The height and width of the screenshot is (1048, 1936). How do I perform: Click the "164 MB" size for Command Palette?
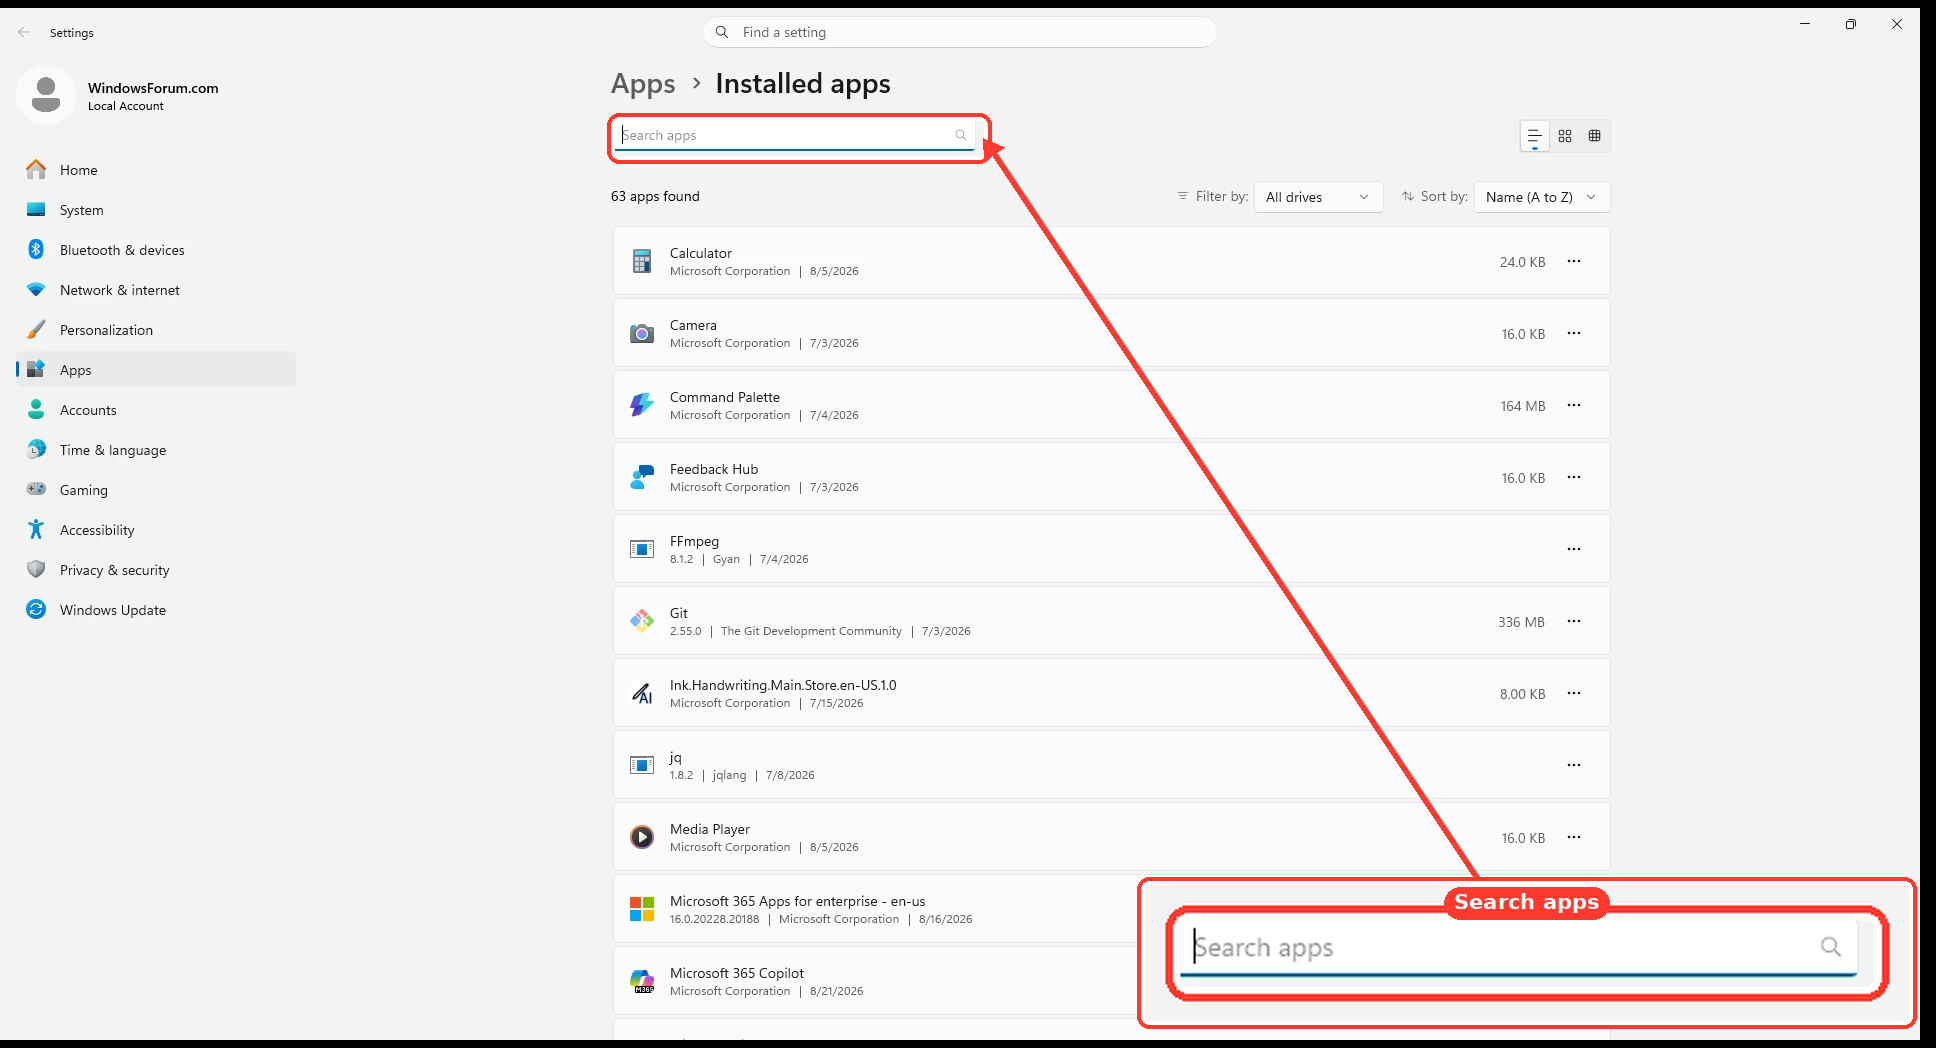[1523, 406]
